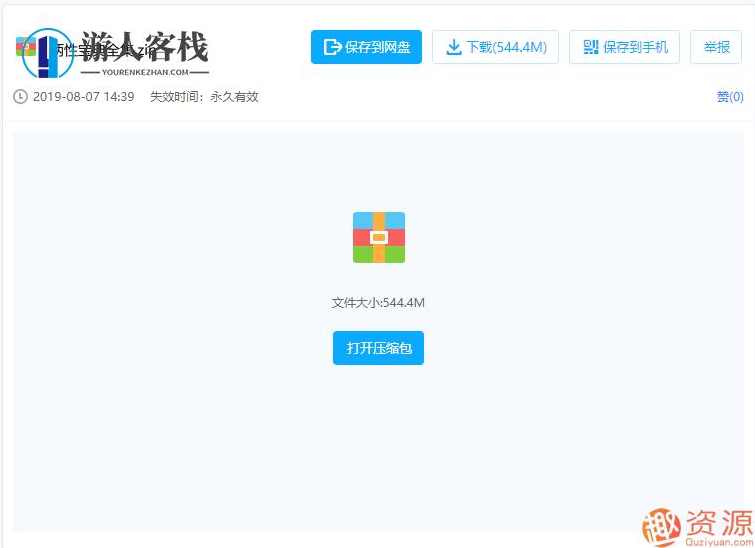Download the 544.4M file
The image size is (755, 548).
[x=495, y=47]
